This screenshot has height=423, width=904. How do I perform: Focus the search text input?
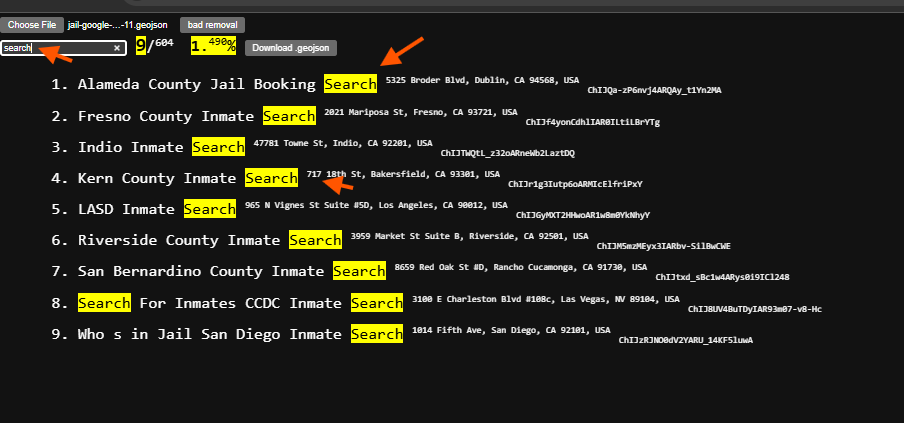tap(55, 48)
